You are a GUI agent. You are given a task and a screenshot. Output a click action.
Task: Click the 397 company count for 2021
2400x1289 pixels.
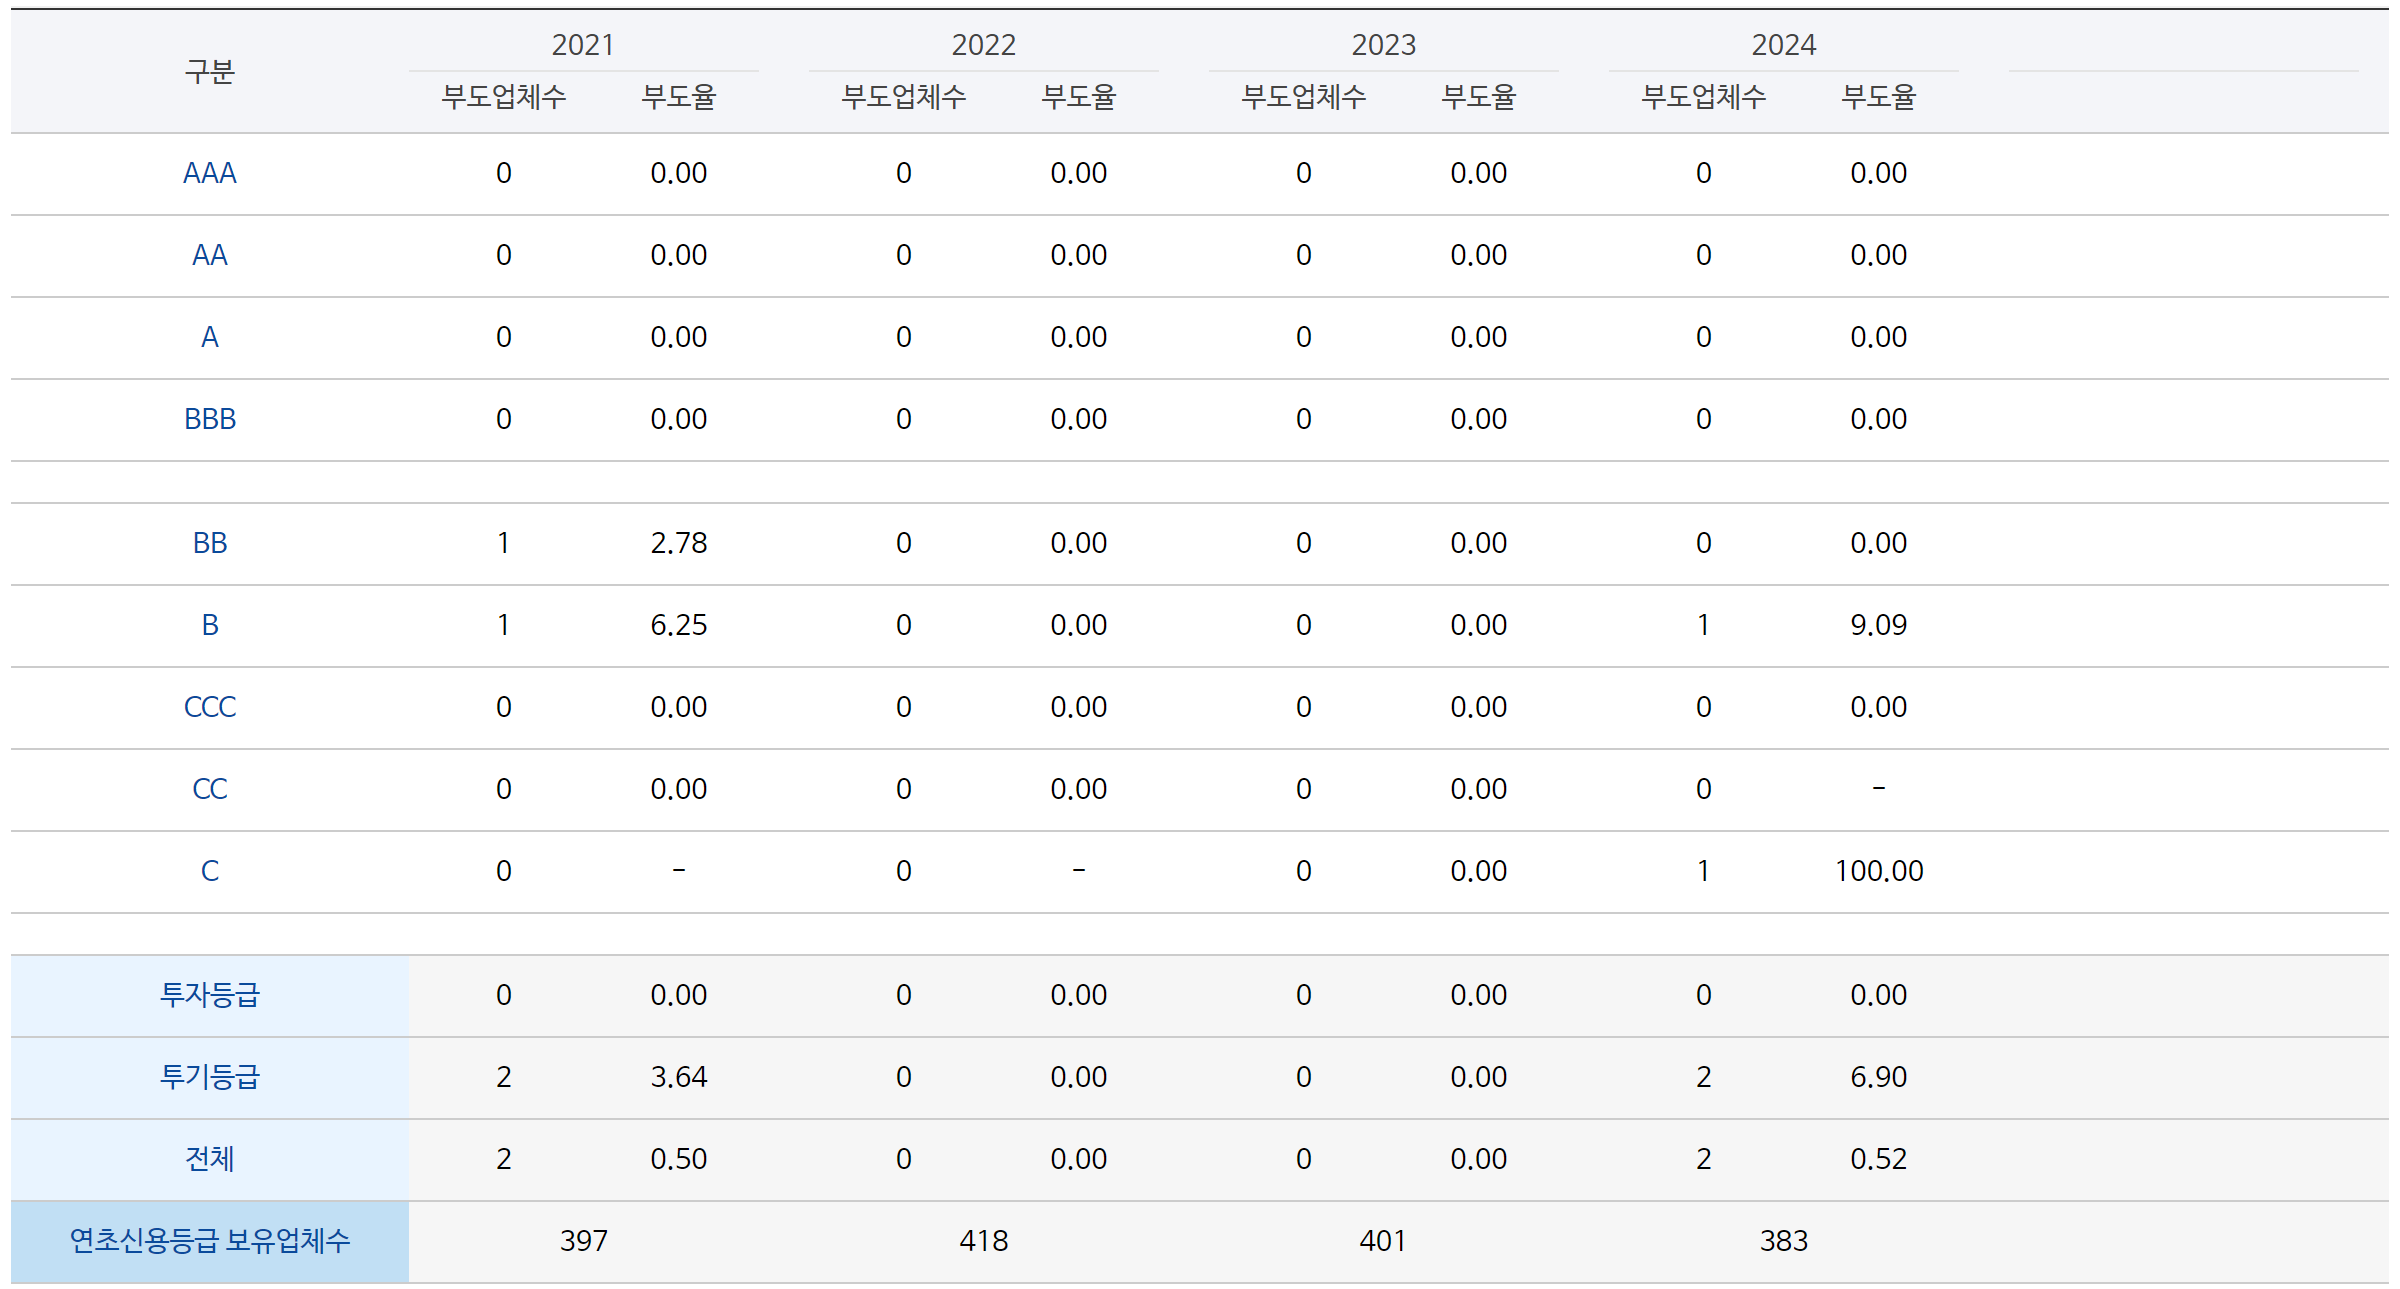(583, 1241)
